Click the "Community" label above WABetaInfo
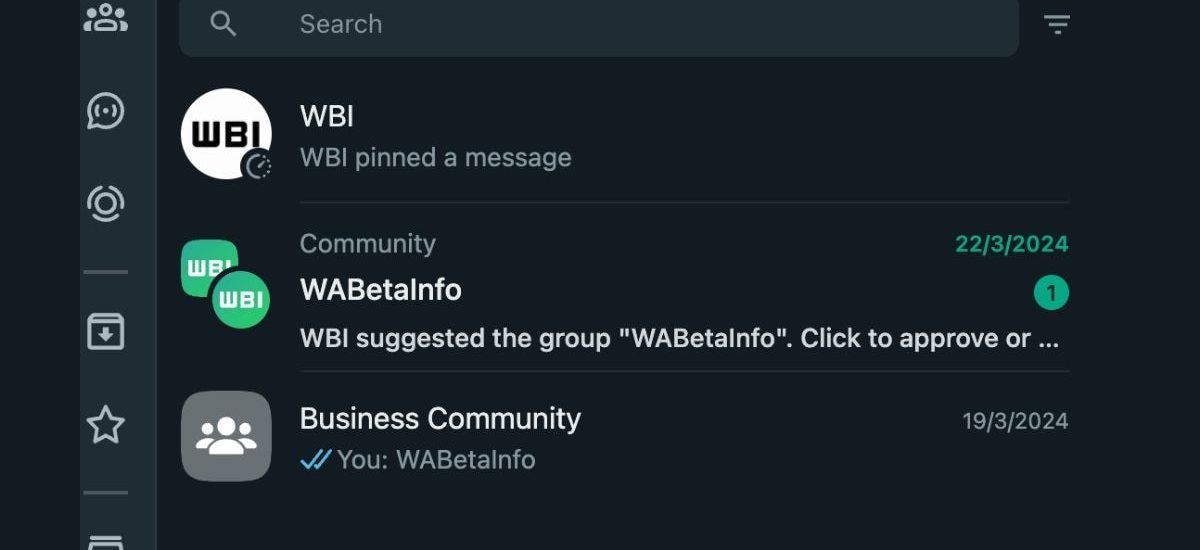 pyautogui.click(x=367, y=244)
